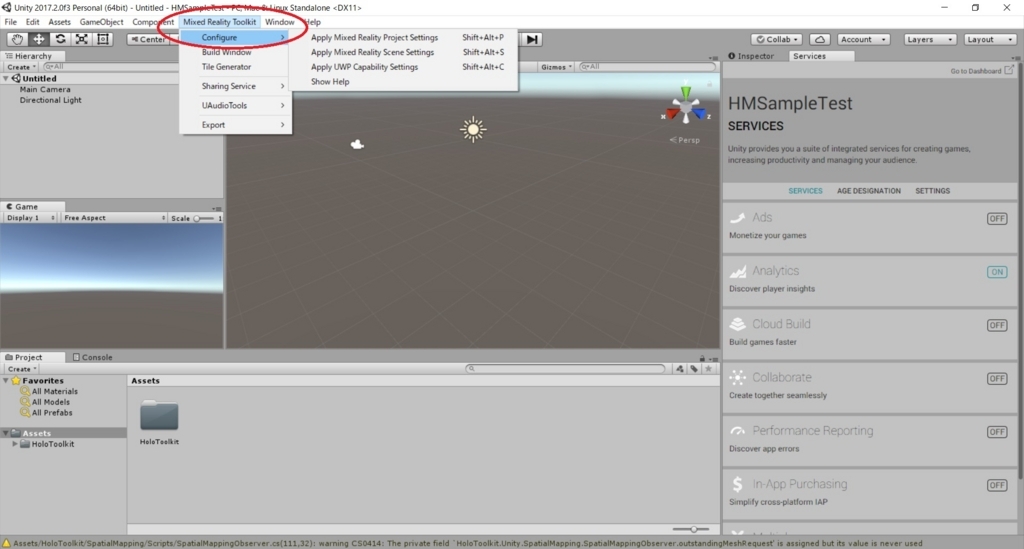Select the Scale tool in the toolbar
The image size is (1024, 549).
click(82, 39)
